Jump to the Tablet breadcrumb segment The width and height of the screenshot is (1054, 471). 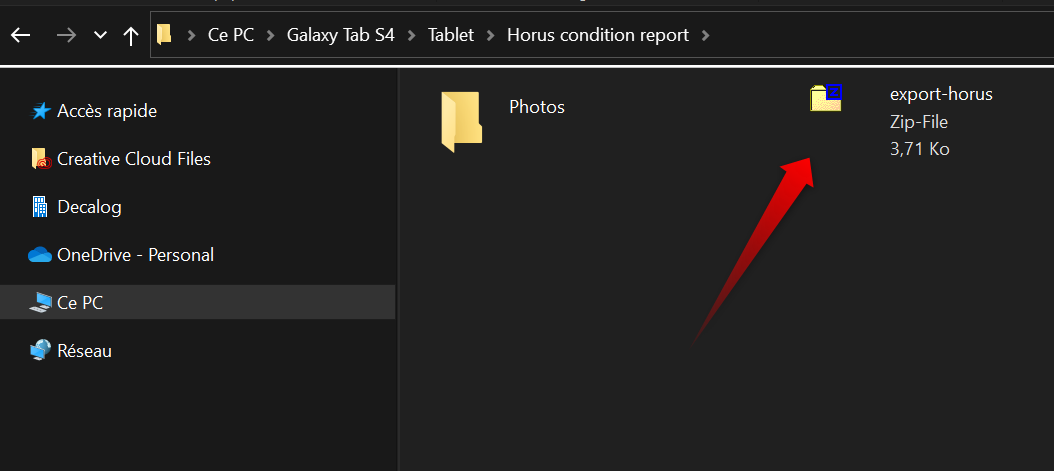click(451, 35)
